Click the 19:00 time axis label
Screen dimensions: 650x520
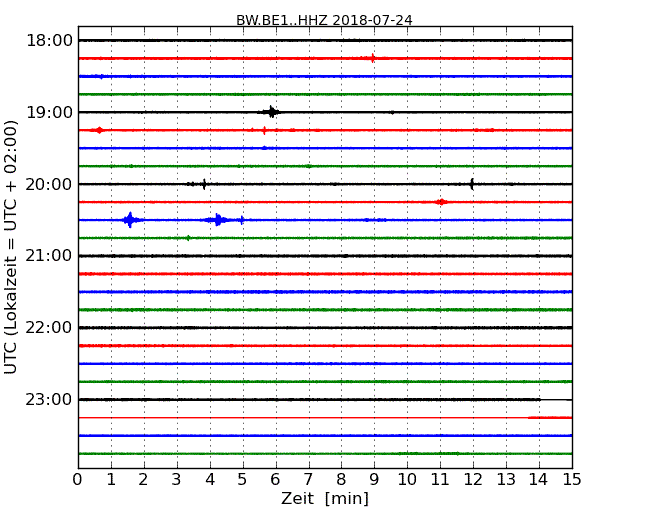tap(49, 112)
